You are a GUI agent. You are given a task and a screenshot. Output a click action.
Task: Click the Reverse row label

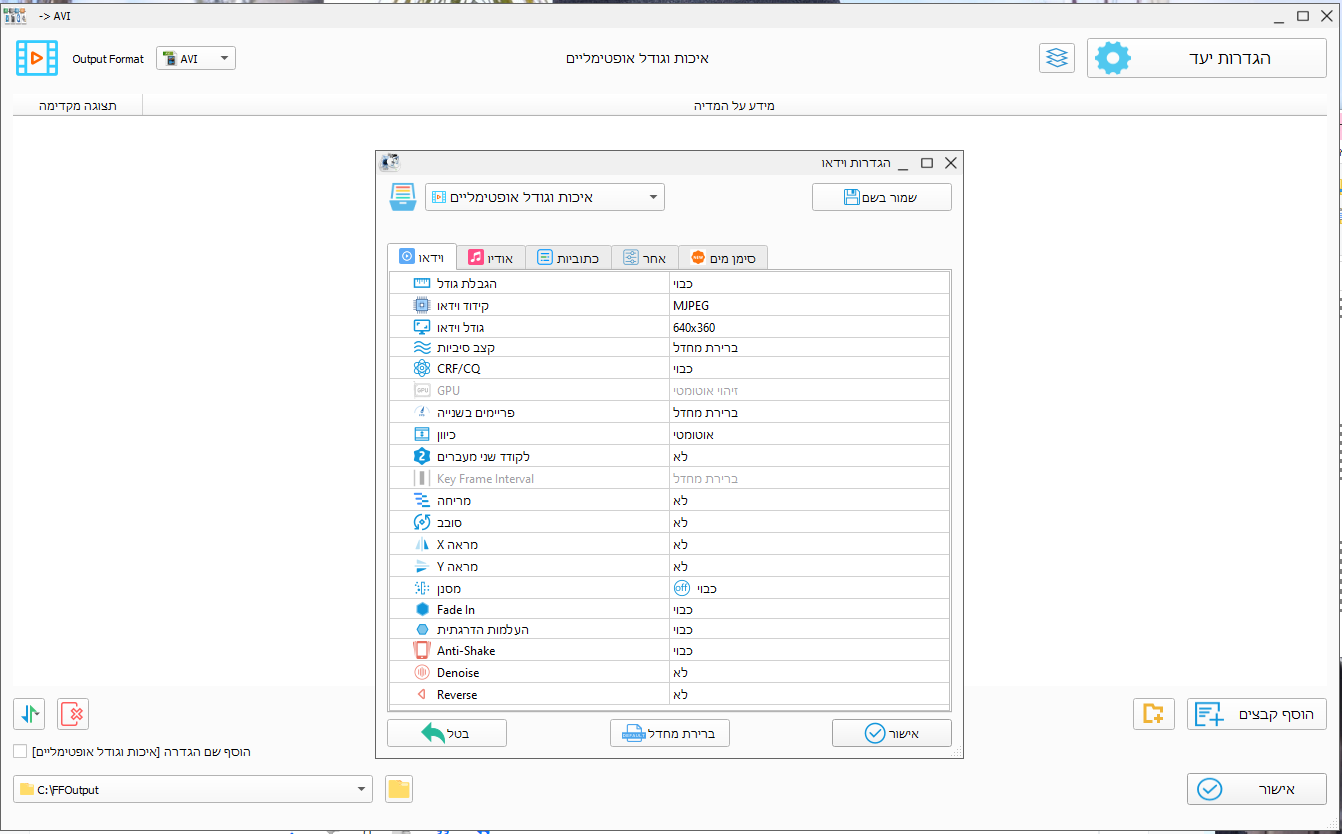(x=457, y=695)
